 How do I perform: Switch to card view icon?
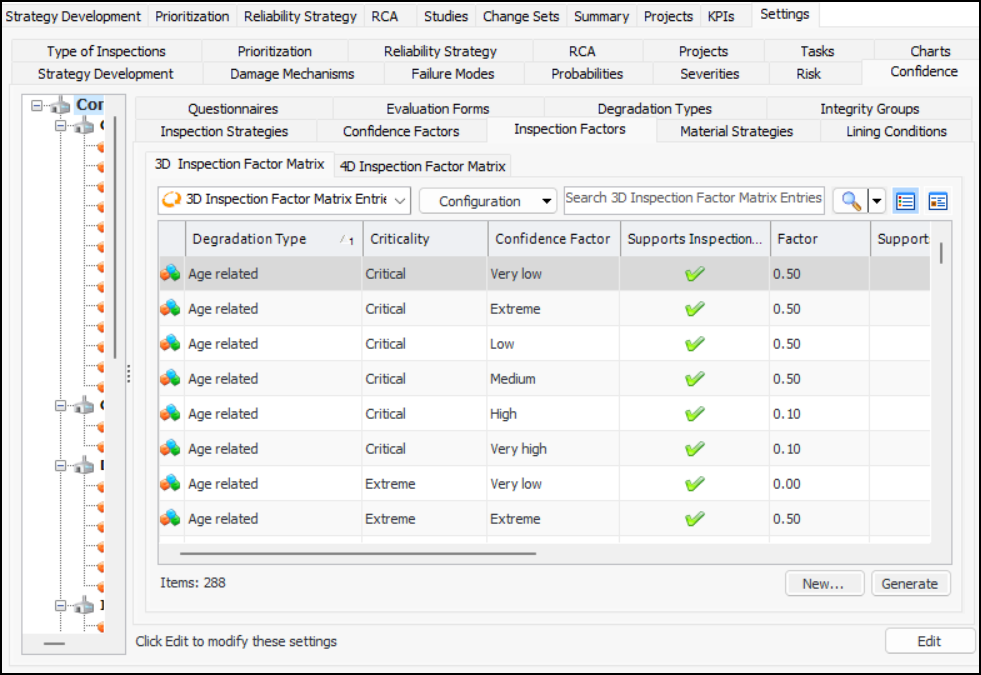938,201
